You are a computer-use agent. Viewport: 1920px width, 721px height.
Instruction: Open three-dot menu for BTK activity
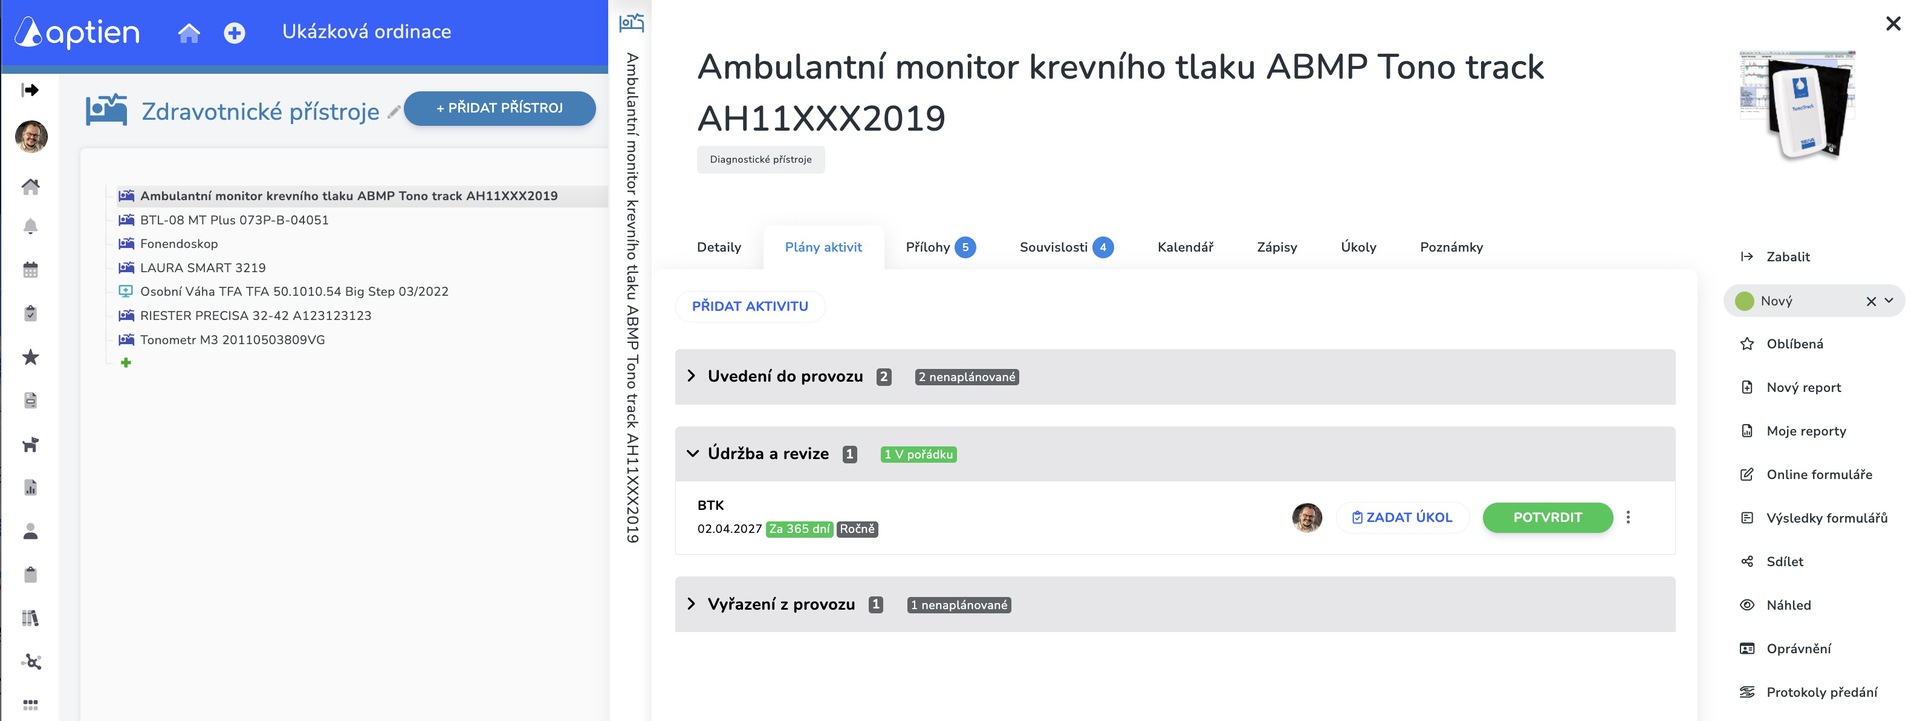point(1628,517)
